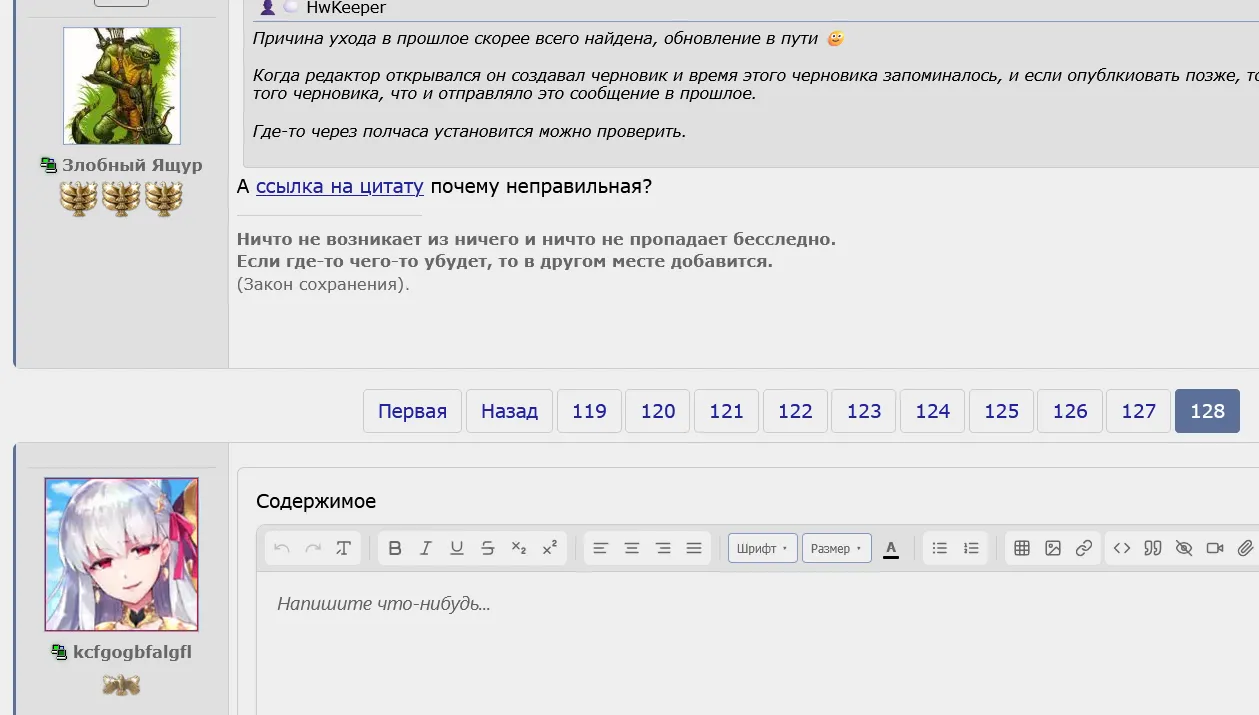Open the Размер size dropdown
1259x715 pixels.
pyautogui.click(x=837, y=548)
